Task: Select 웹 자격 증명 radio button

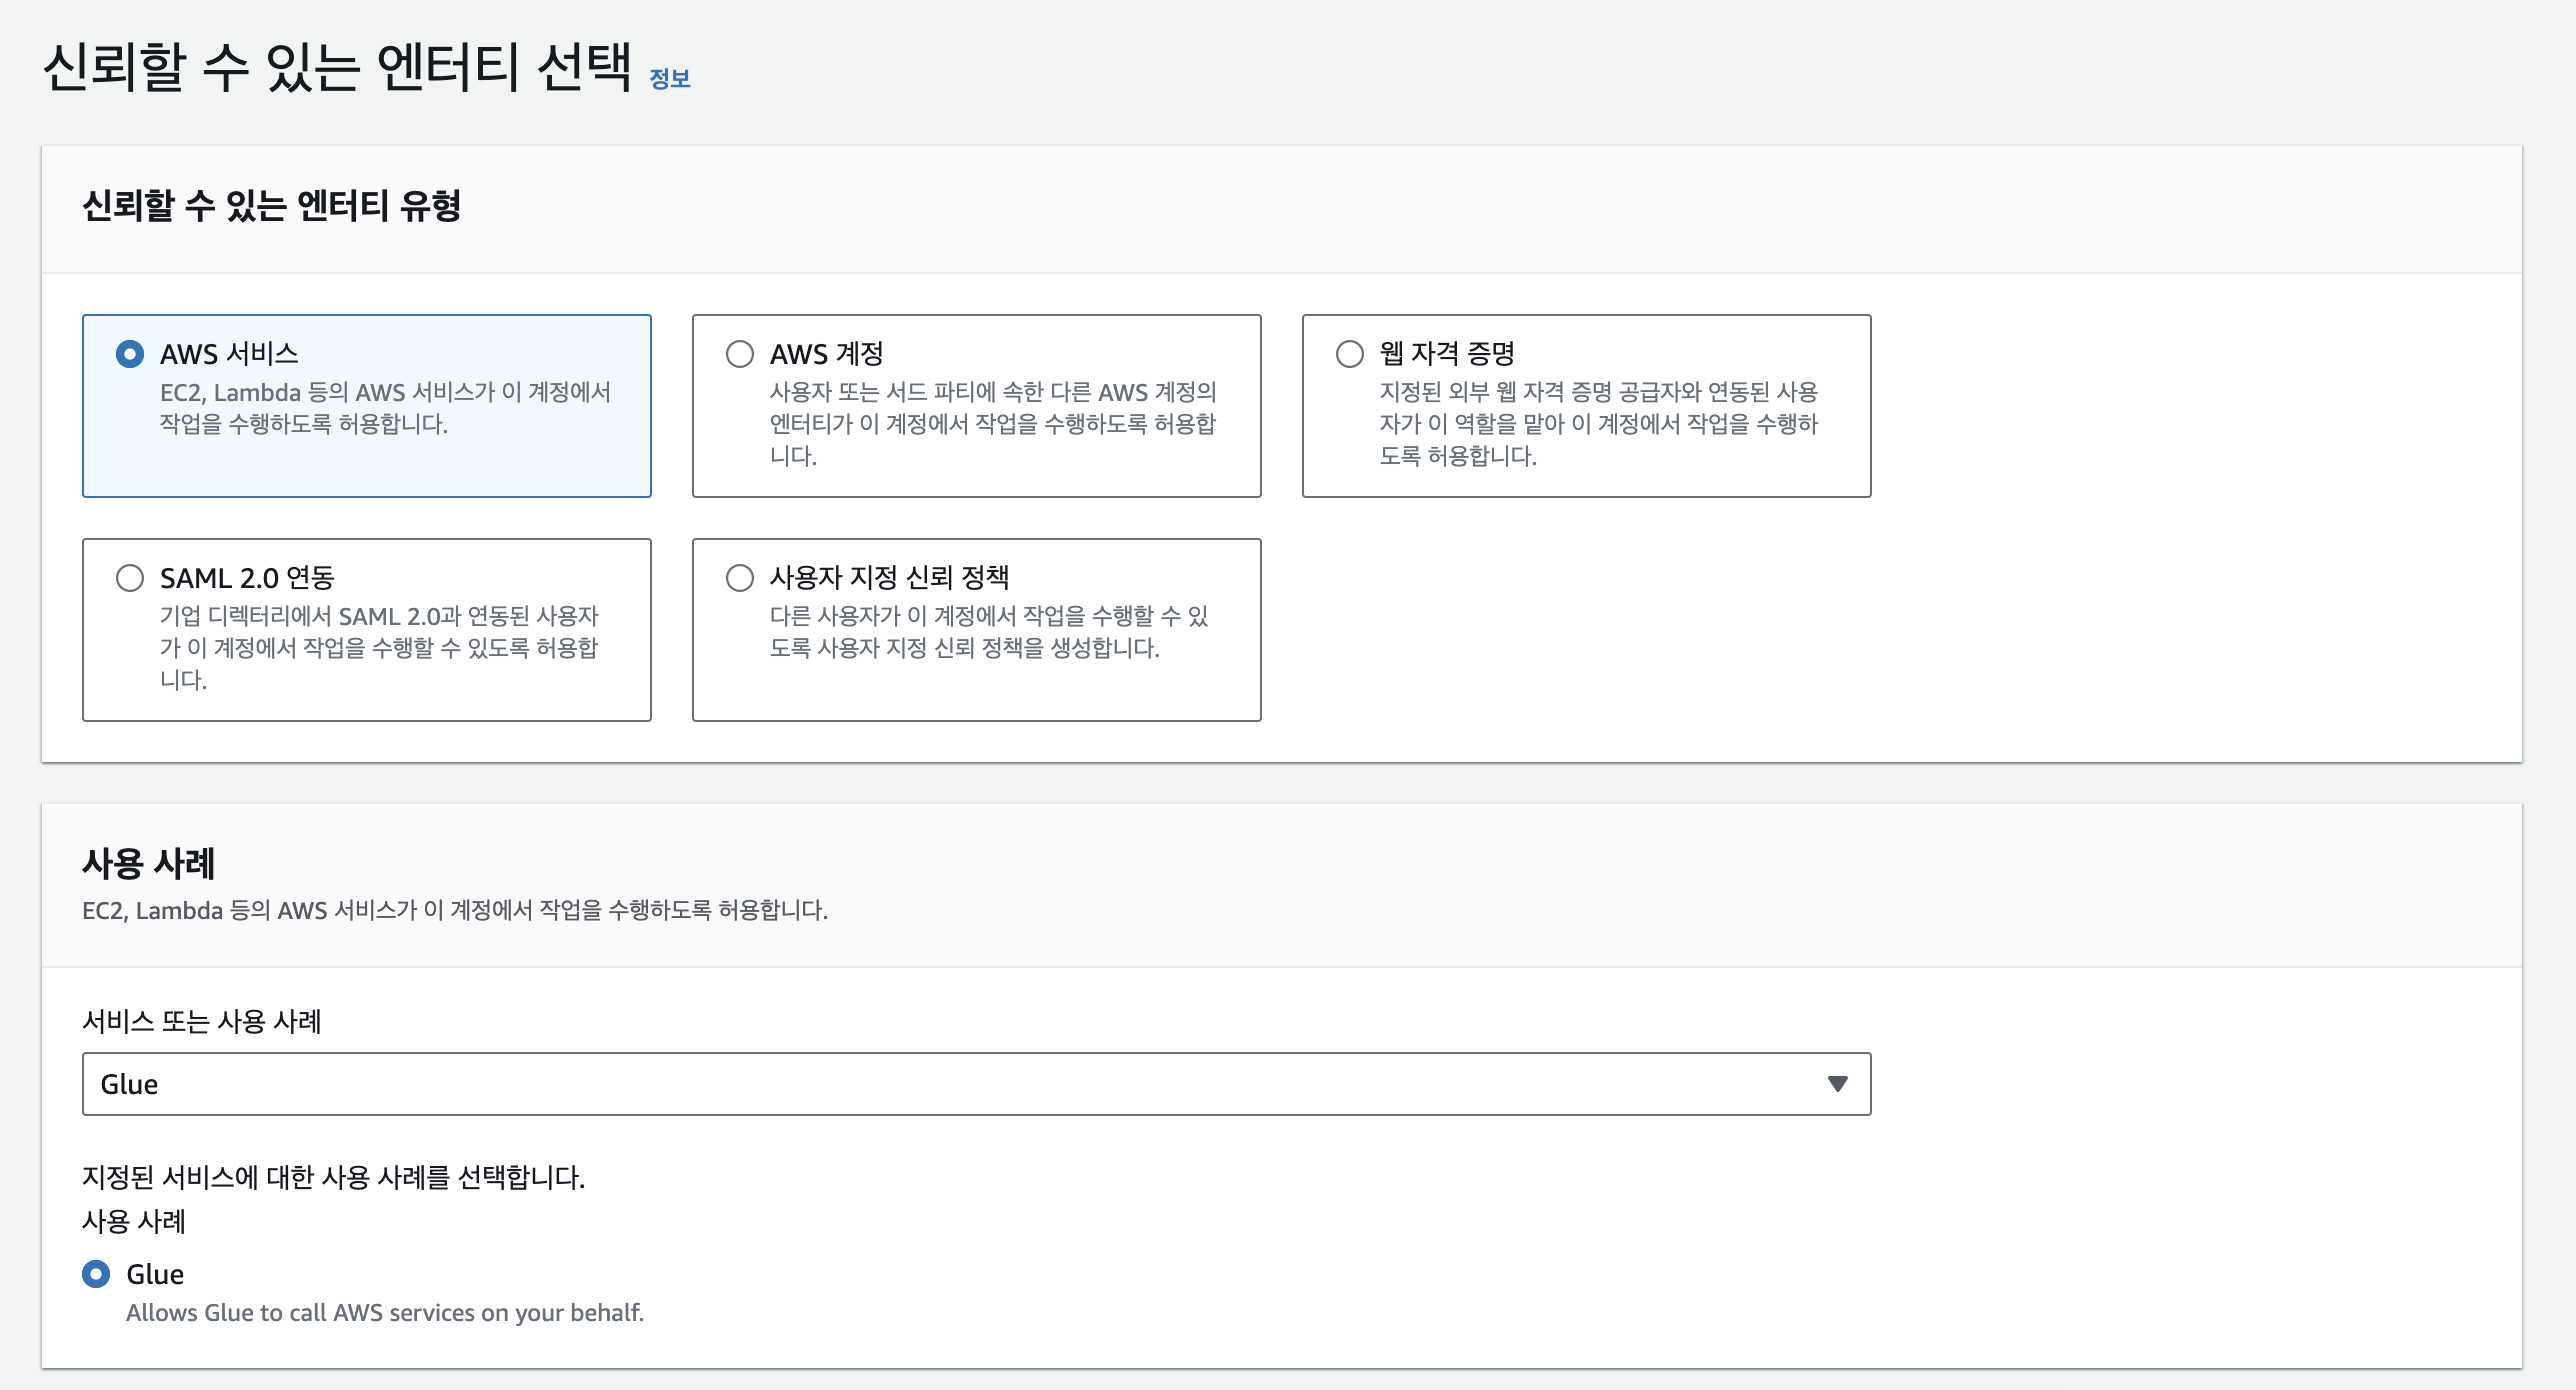Action: pyautogui.click(x=1350, y=354)
